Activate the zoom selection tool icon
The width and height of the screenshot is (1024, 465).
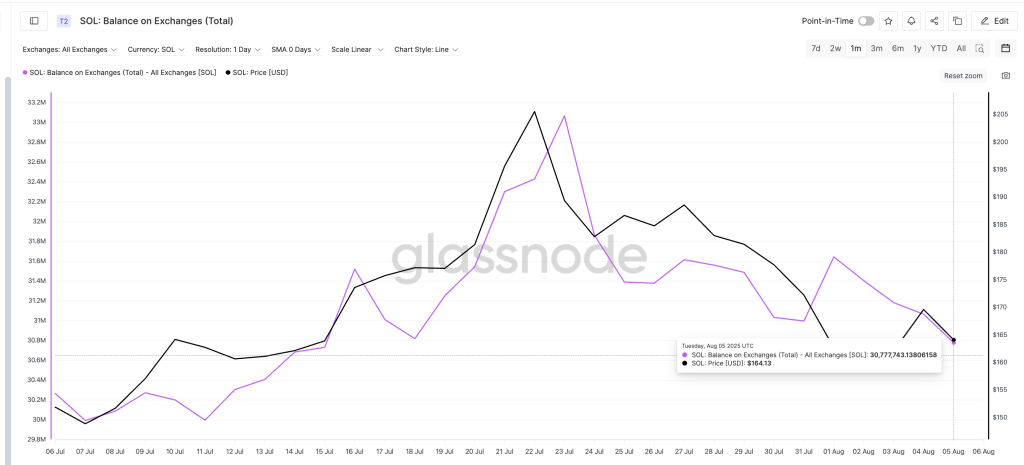[x=980, y=48]
